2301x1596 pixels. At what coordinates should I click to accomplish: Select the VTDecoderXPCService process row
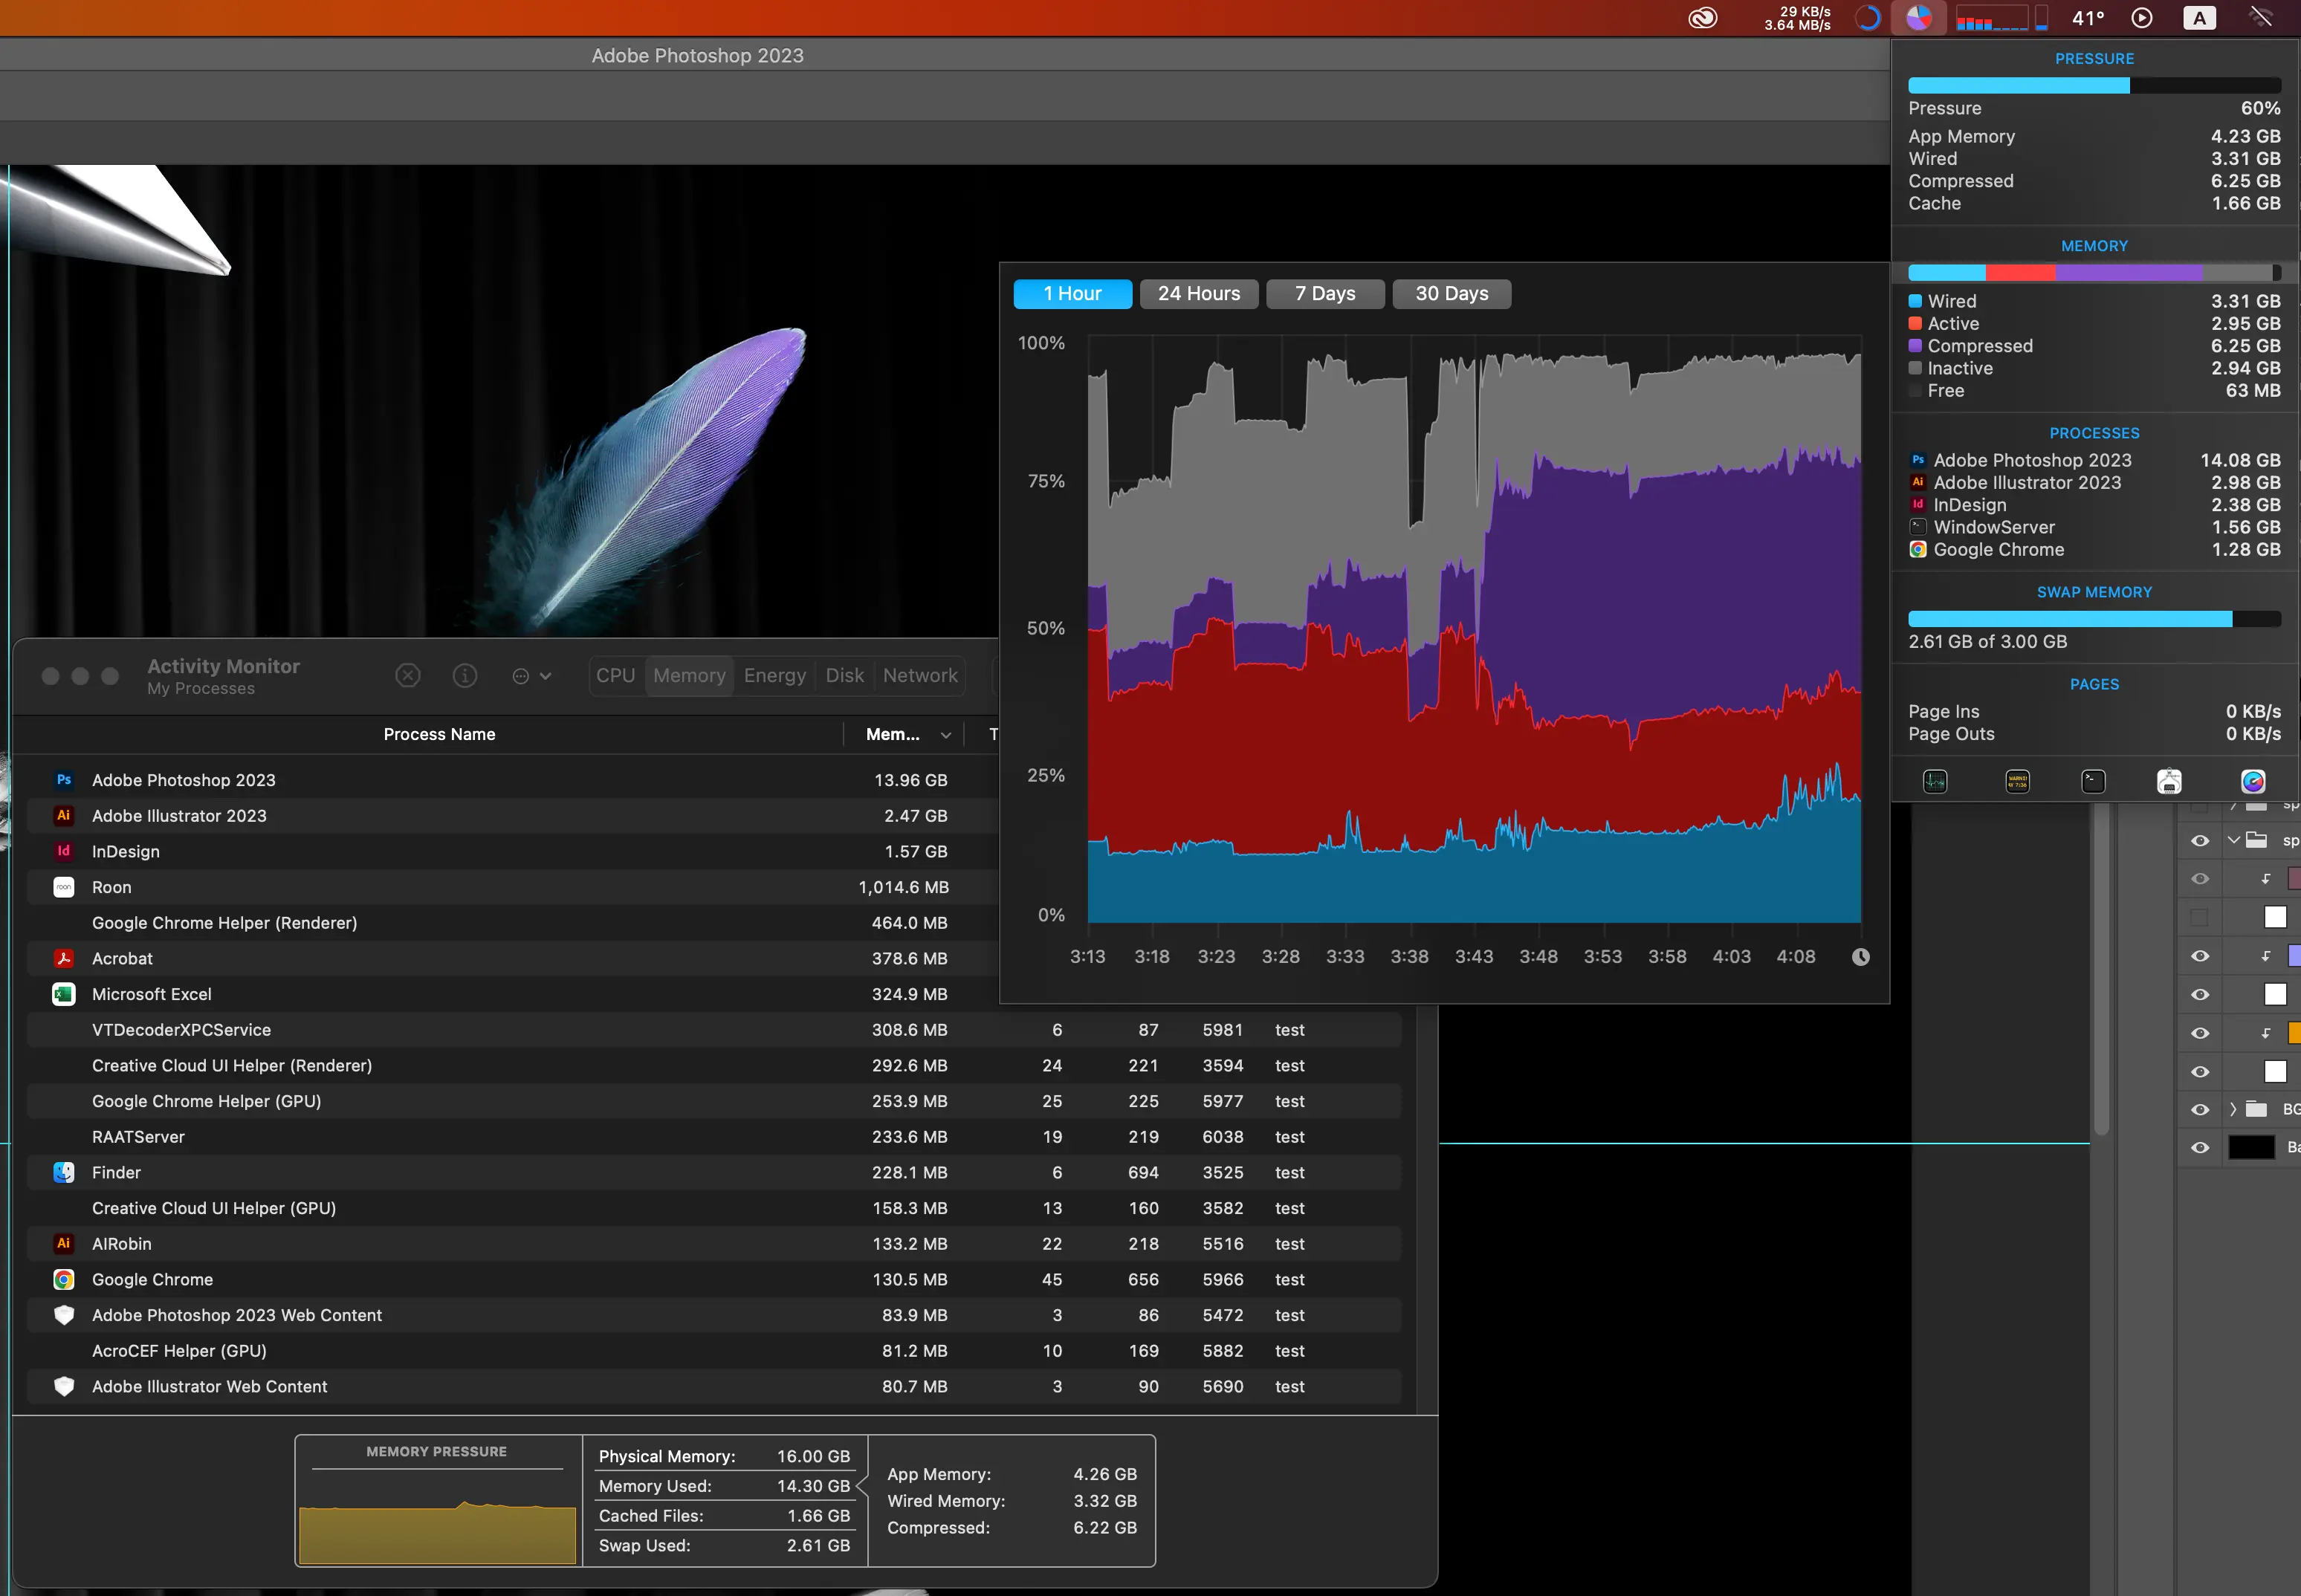[x=714, y=1030]
